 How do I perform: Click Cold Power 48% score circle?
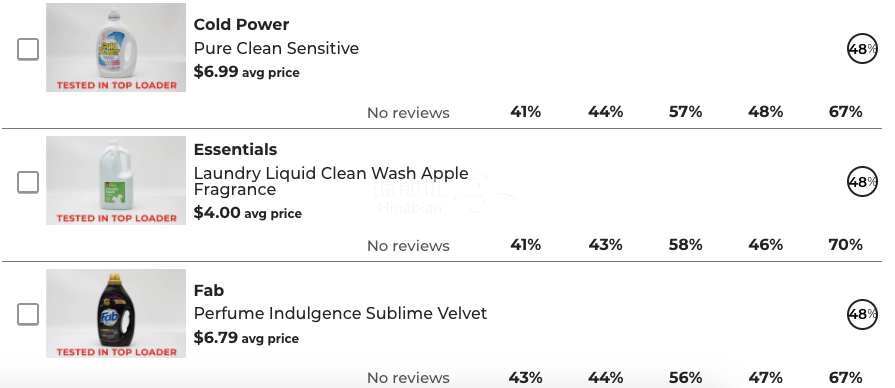862,49
